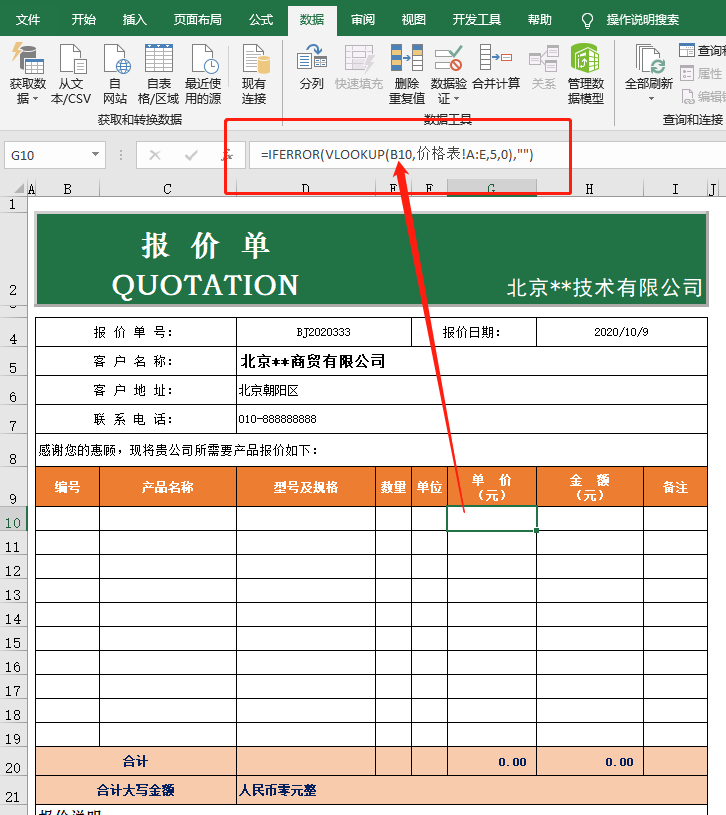
Task: Click the 合计 label cell
Action: [136, 761]
